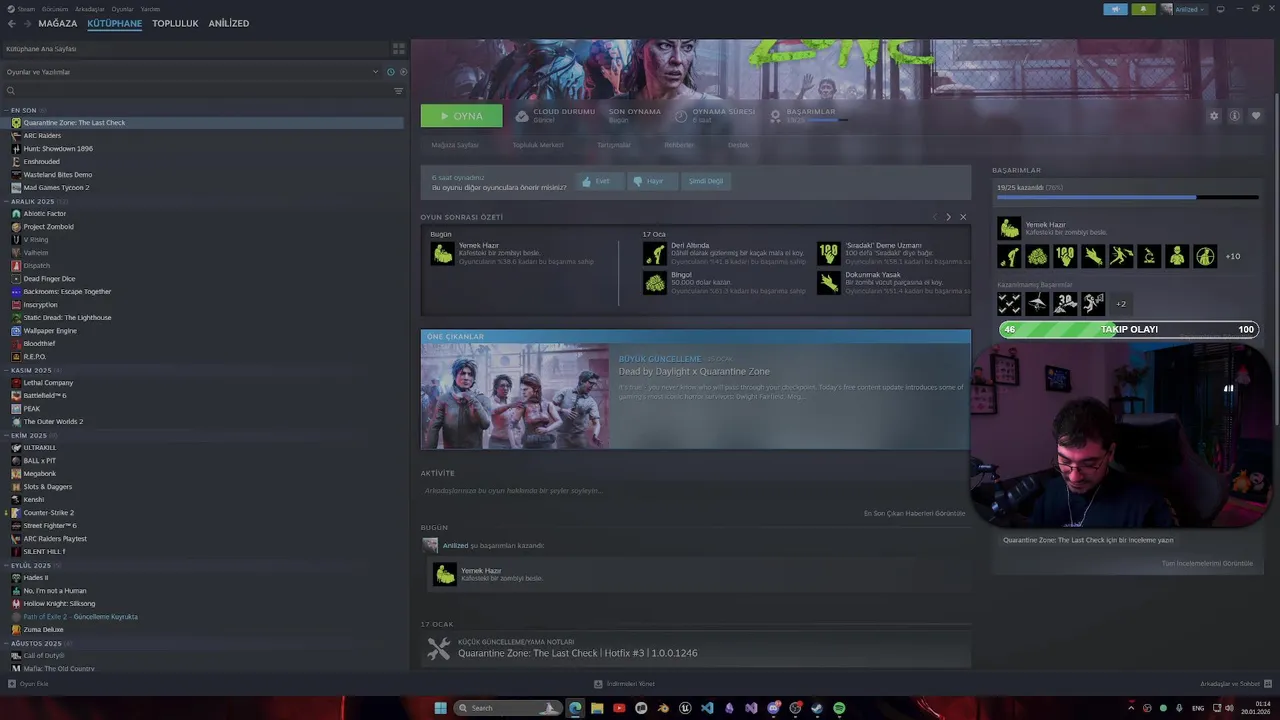
Task: Collapse the AĞUSTOS 2025 category
Action: (6, 643)
